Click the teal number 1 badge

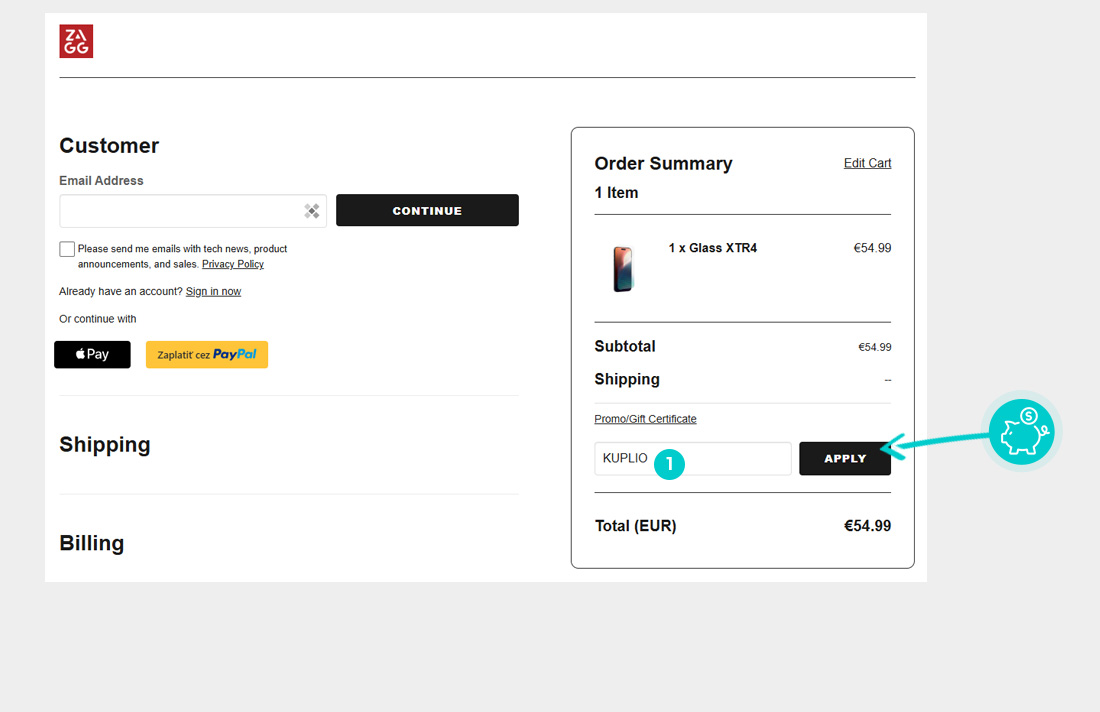pyautogui.click(x=669, y=464)
